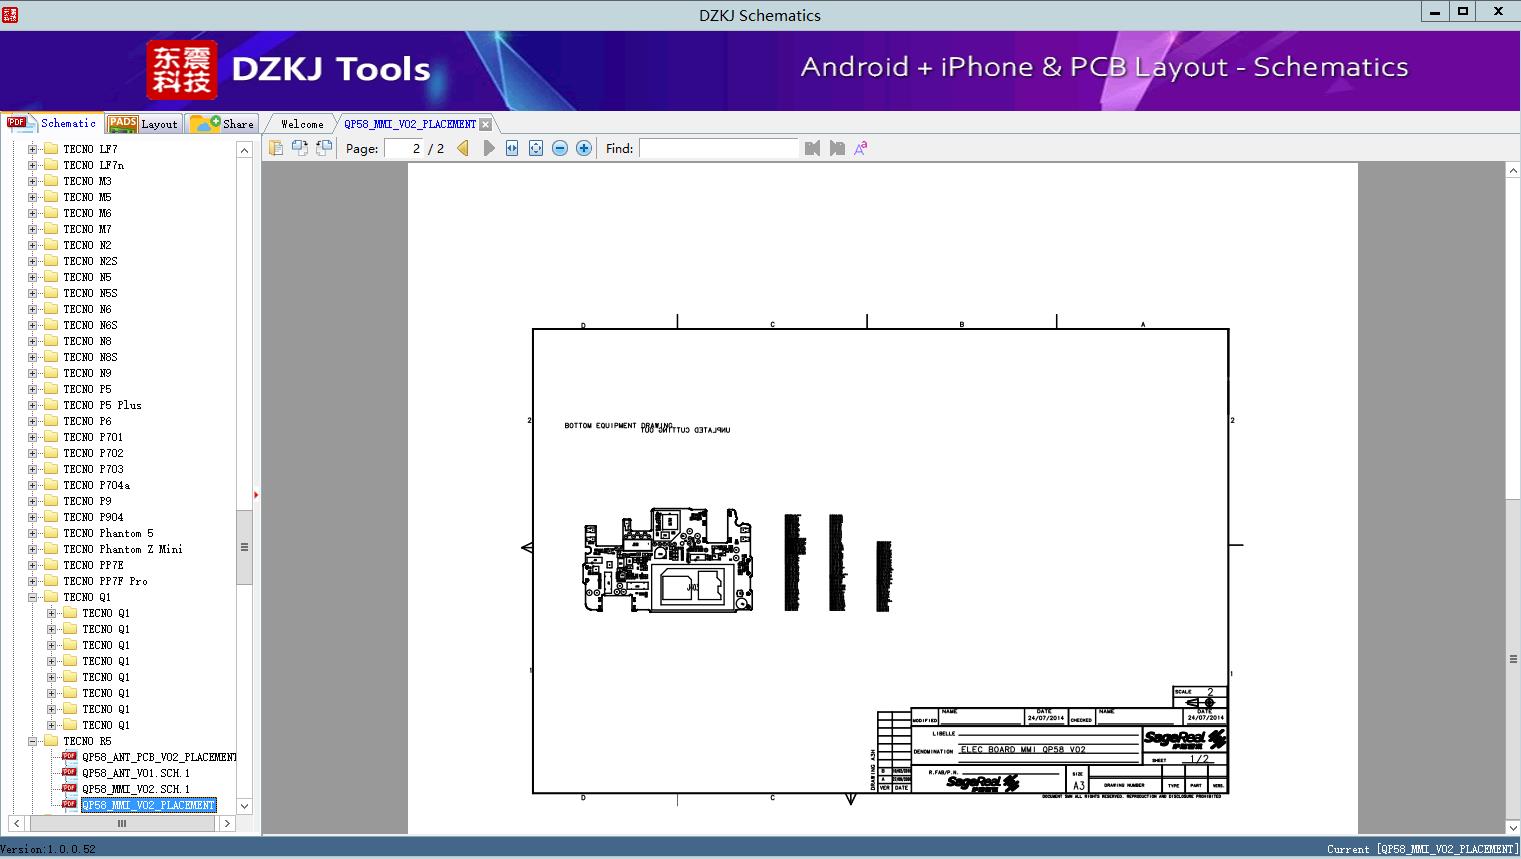Screen dimensions: 1521x859
Task: Open the Share tab
Action: coord(223,124)
